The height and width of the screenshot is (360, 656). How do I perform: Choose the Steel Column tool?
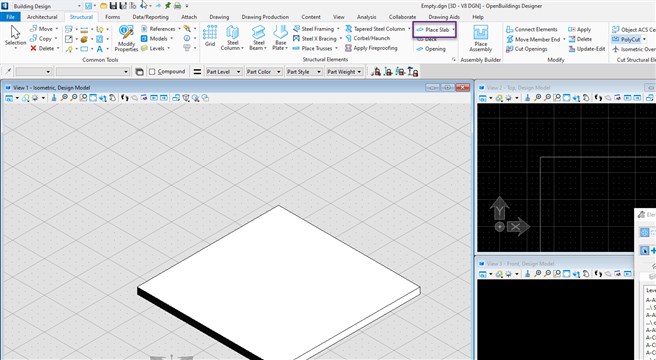click(x=232, y=38)
